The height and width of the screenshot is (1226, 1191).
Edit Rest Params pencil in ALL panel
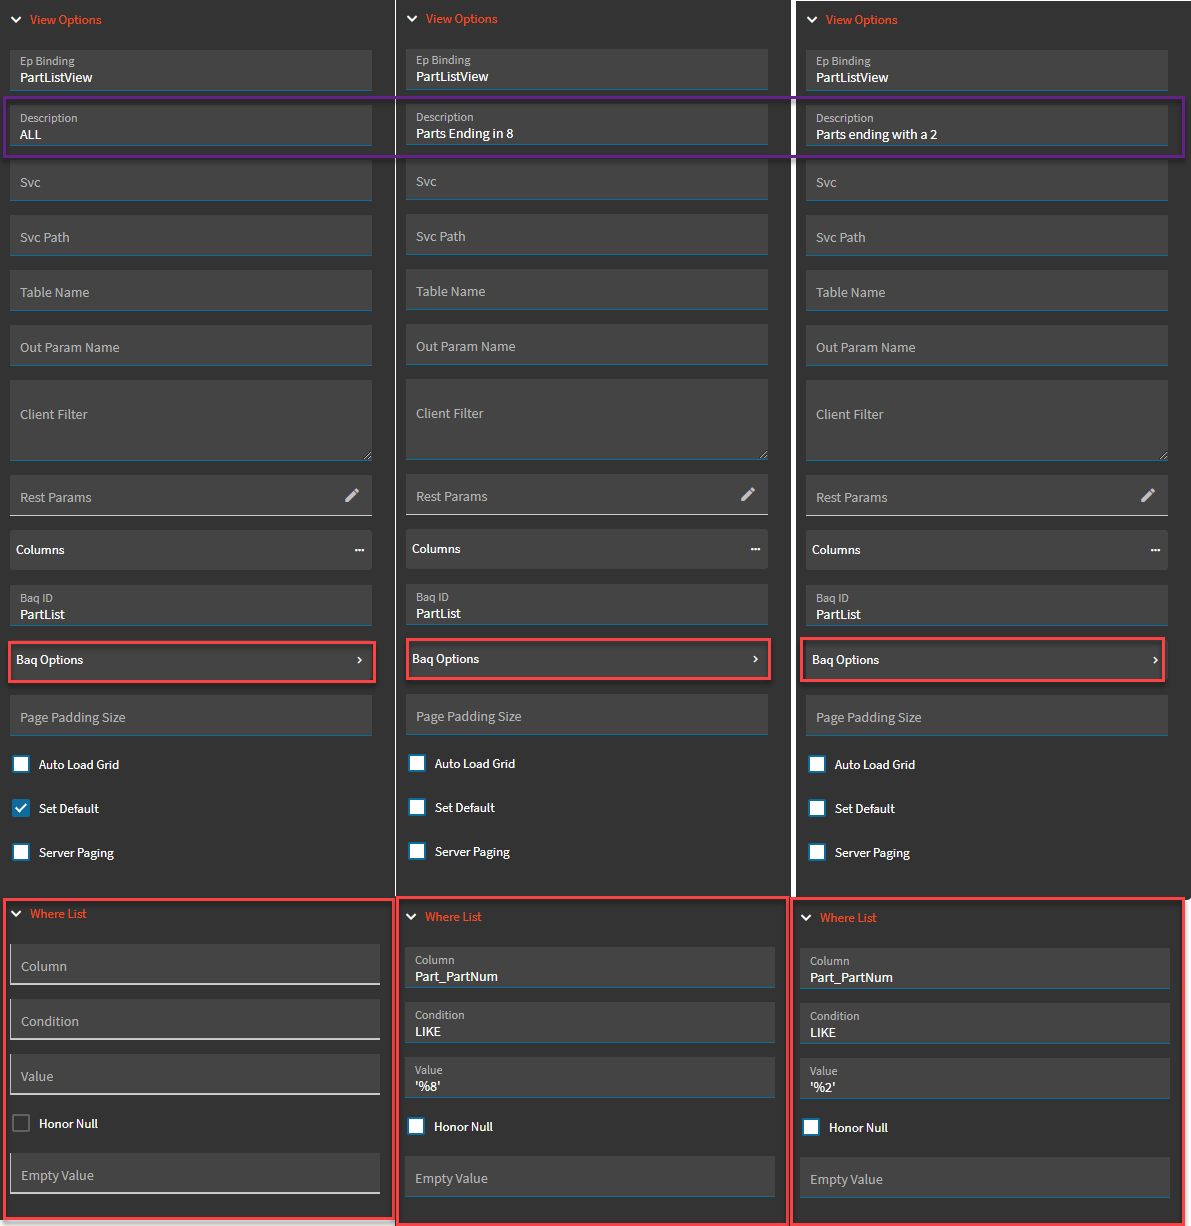352,495
